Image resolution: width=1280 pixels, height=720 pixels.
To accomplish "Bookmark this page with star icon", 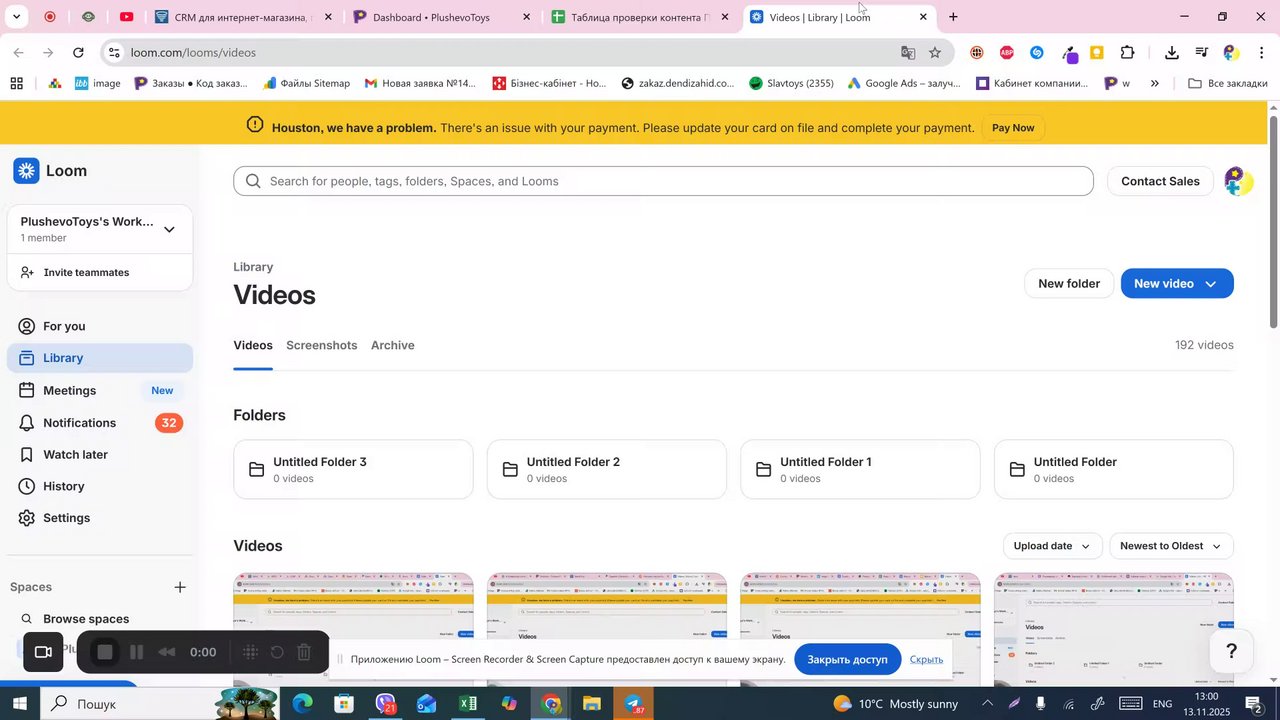I will [935, 52].
